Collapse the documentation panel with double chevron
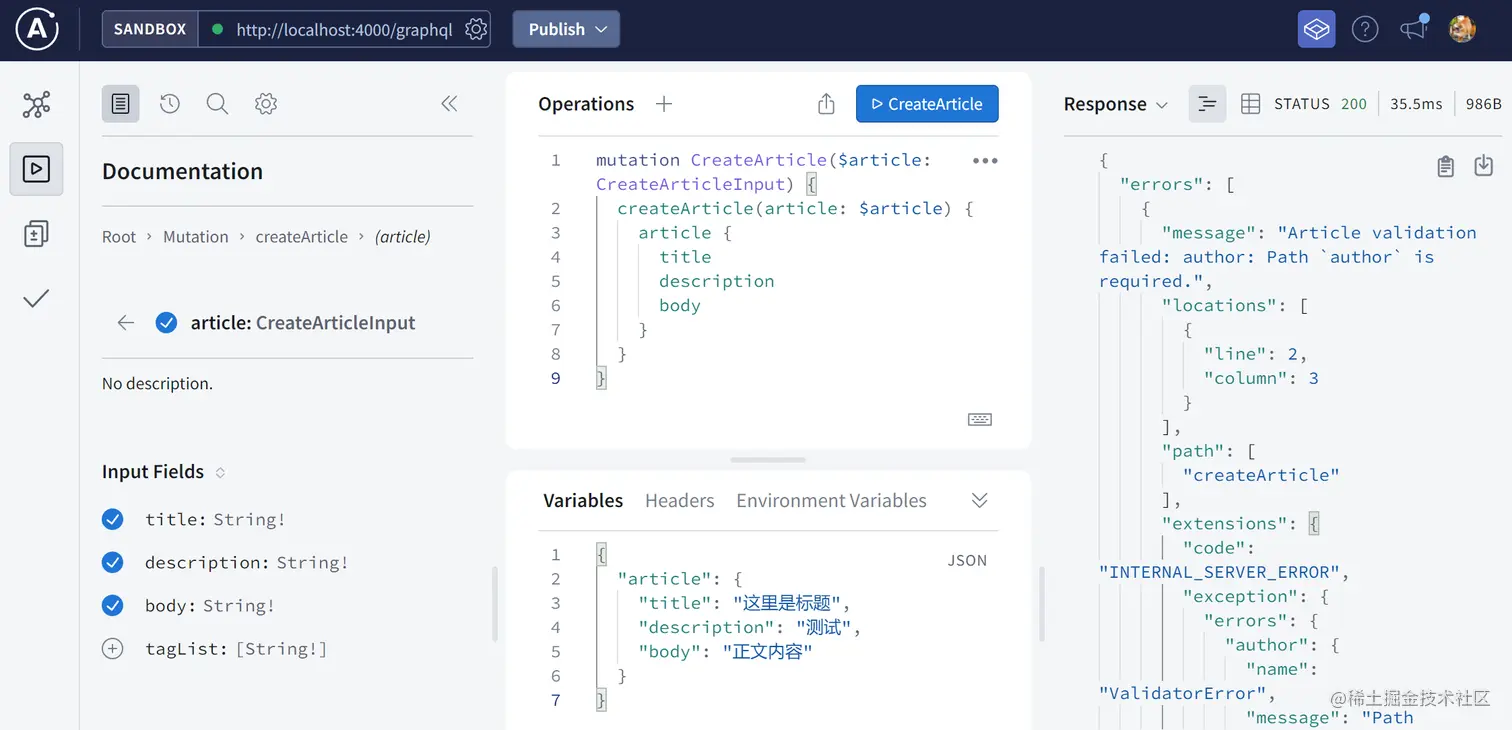Screen dimensions: 1512x730 click(449, 104)
